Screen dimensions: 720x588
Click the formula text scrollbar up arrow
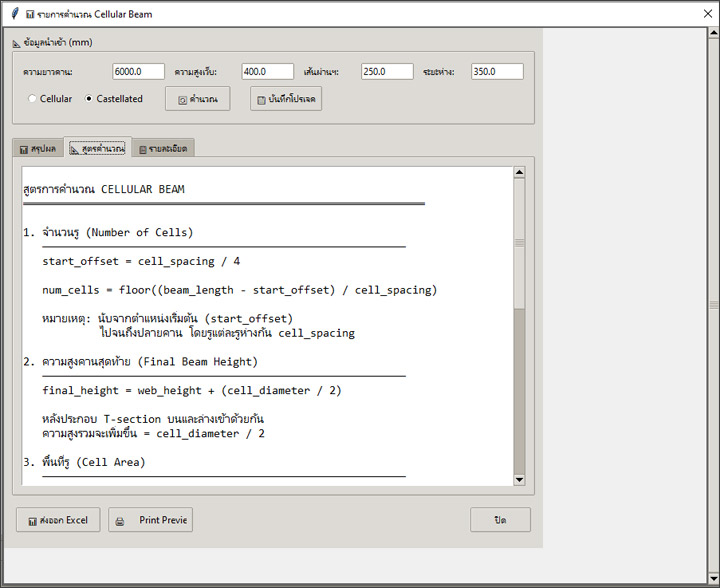click(x=519, y=172)
